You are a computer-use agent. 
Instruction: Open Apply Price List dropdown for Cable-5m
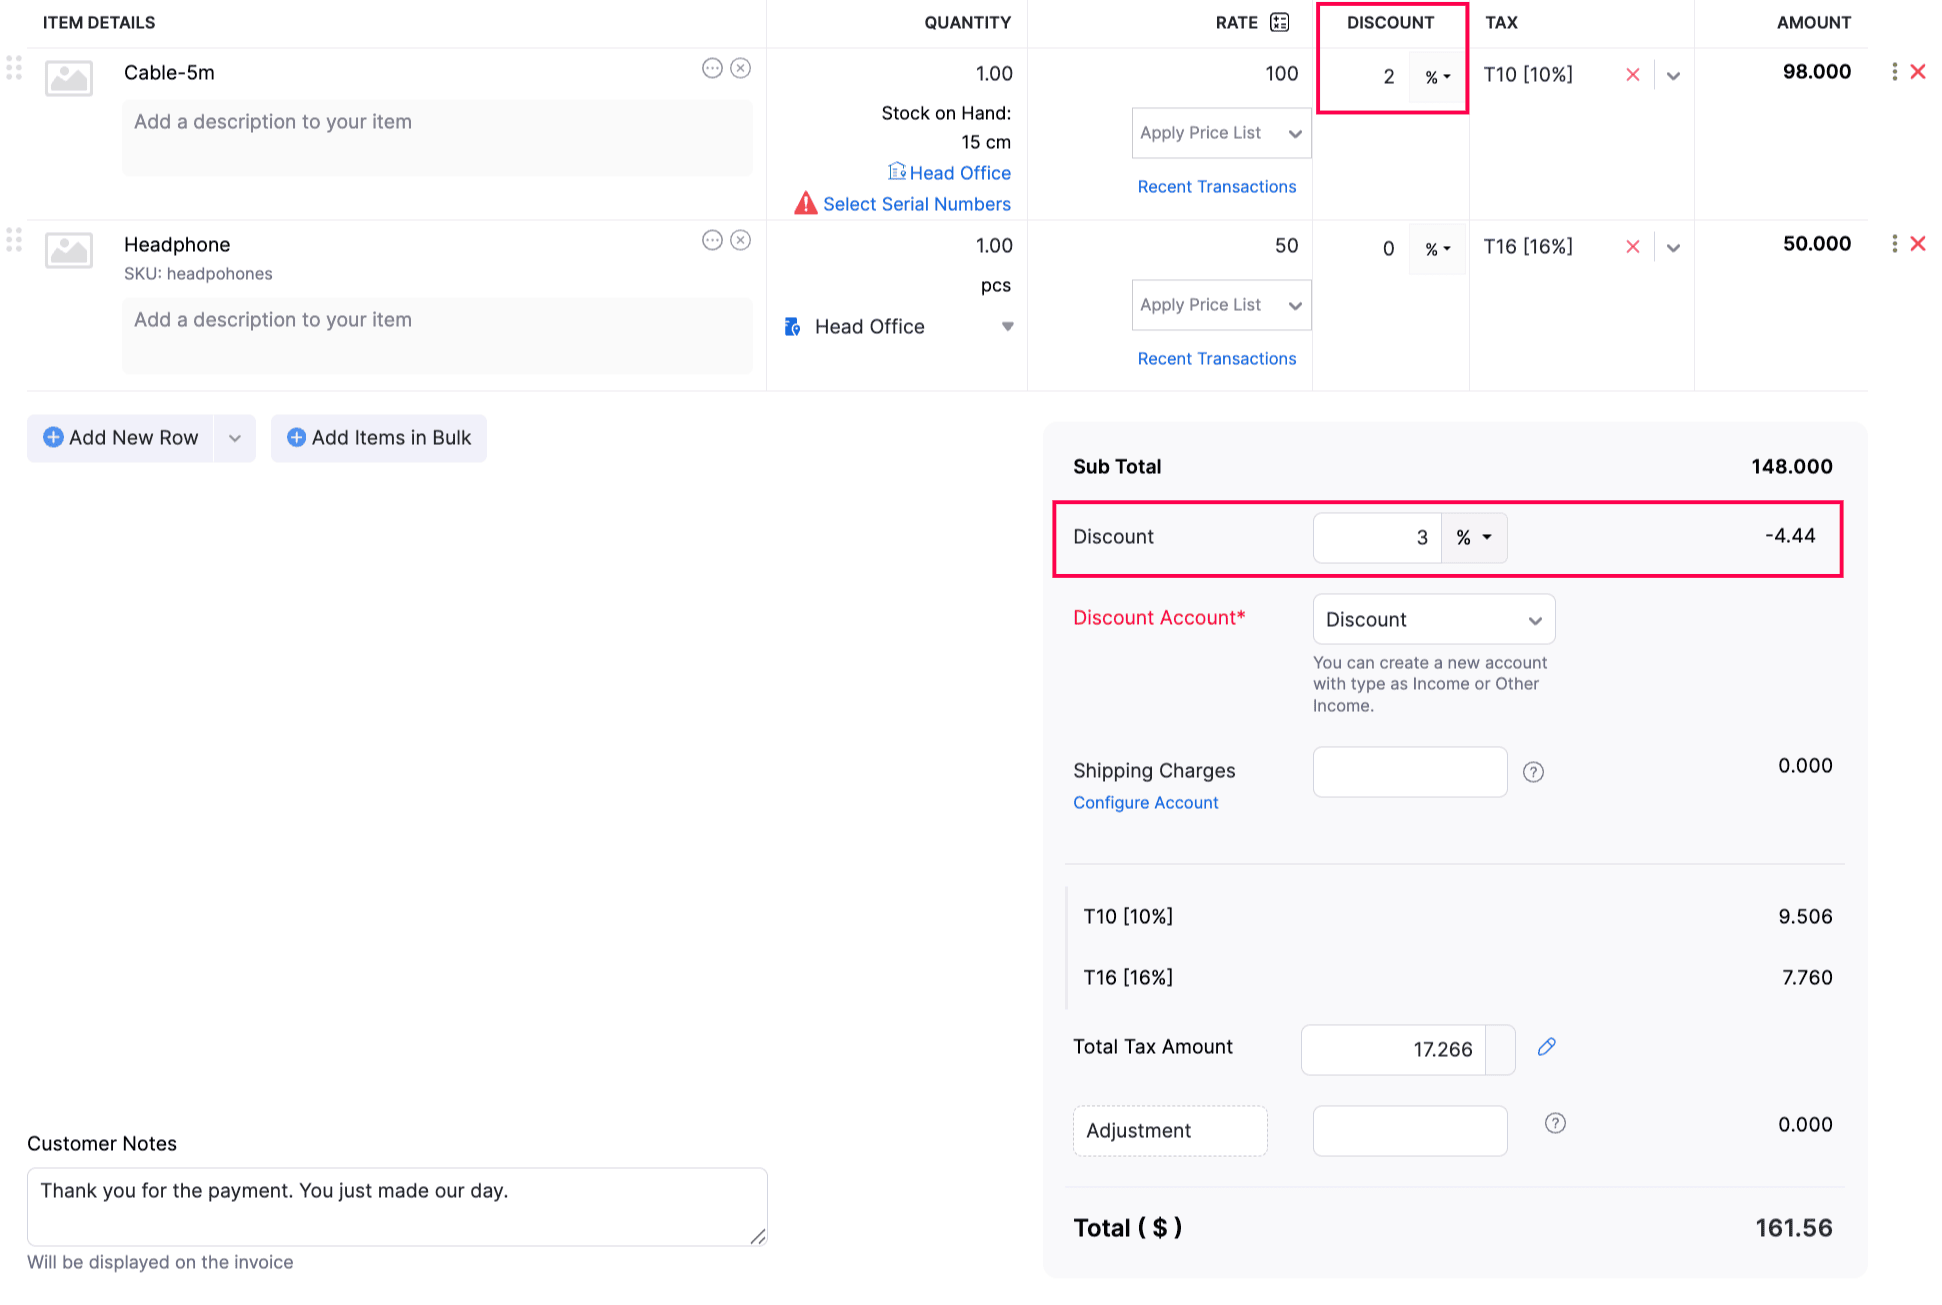[1220, 132]
